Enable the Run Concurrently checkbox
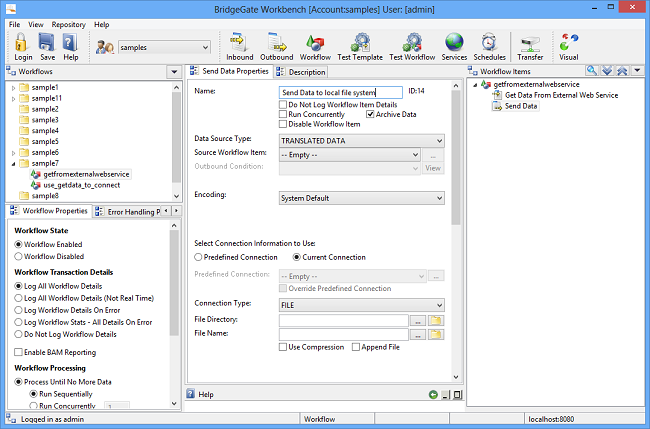The height and width of the screenshot is (429, 650). point(284,114)
